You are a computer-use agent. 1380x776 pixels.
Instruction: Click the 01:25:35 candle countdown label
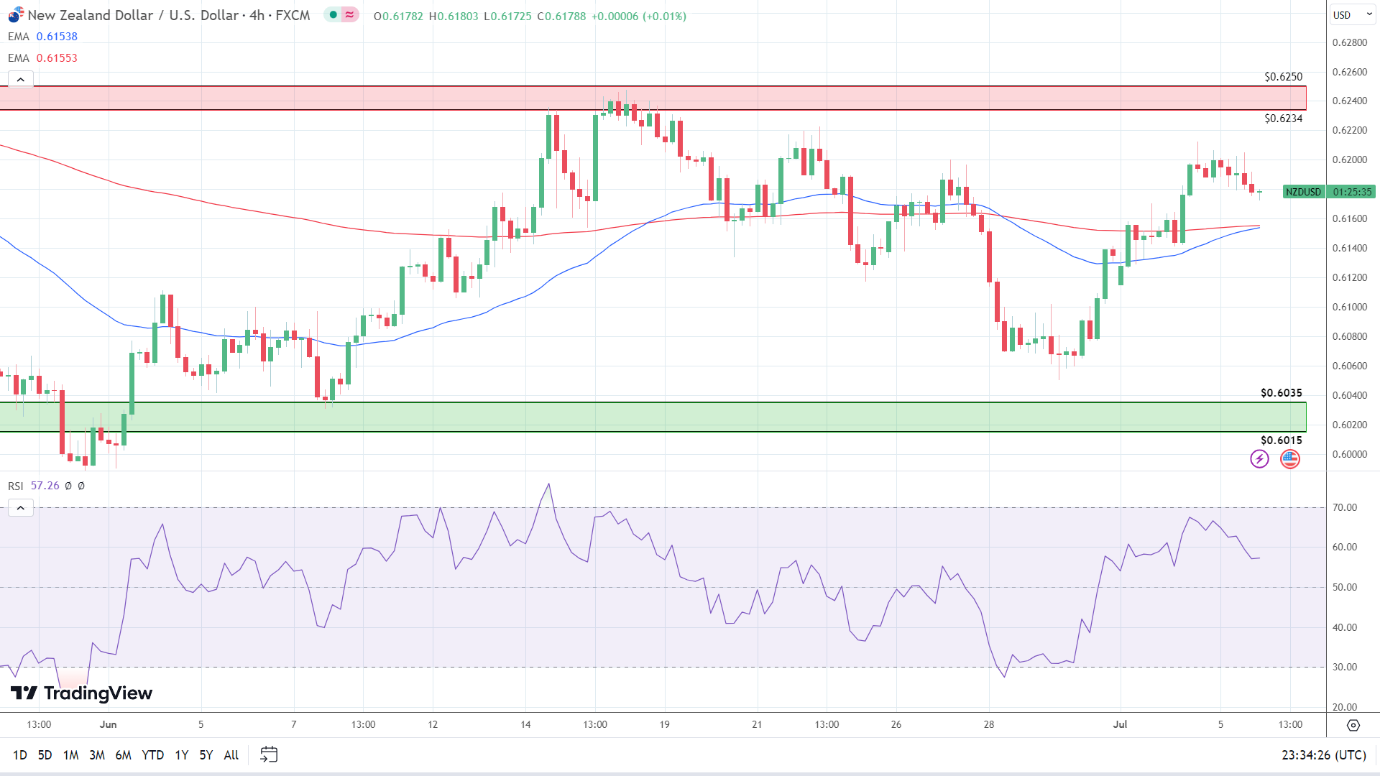1352,191
